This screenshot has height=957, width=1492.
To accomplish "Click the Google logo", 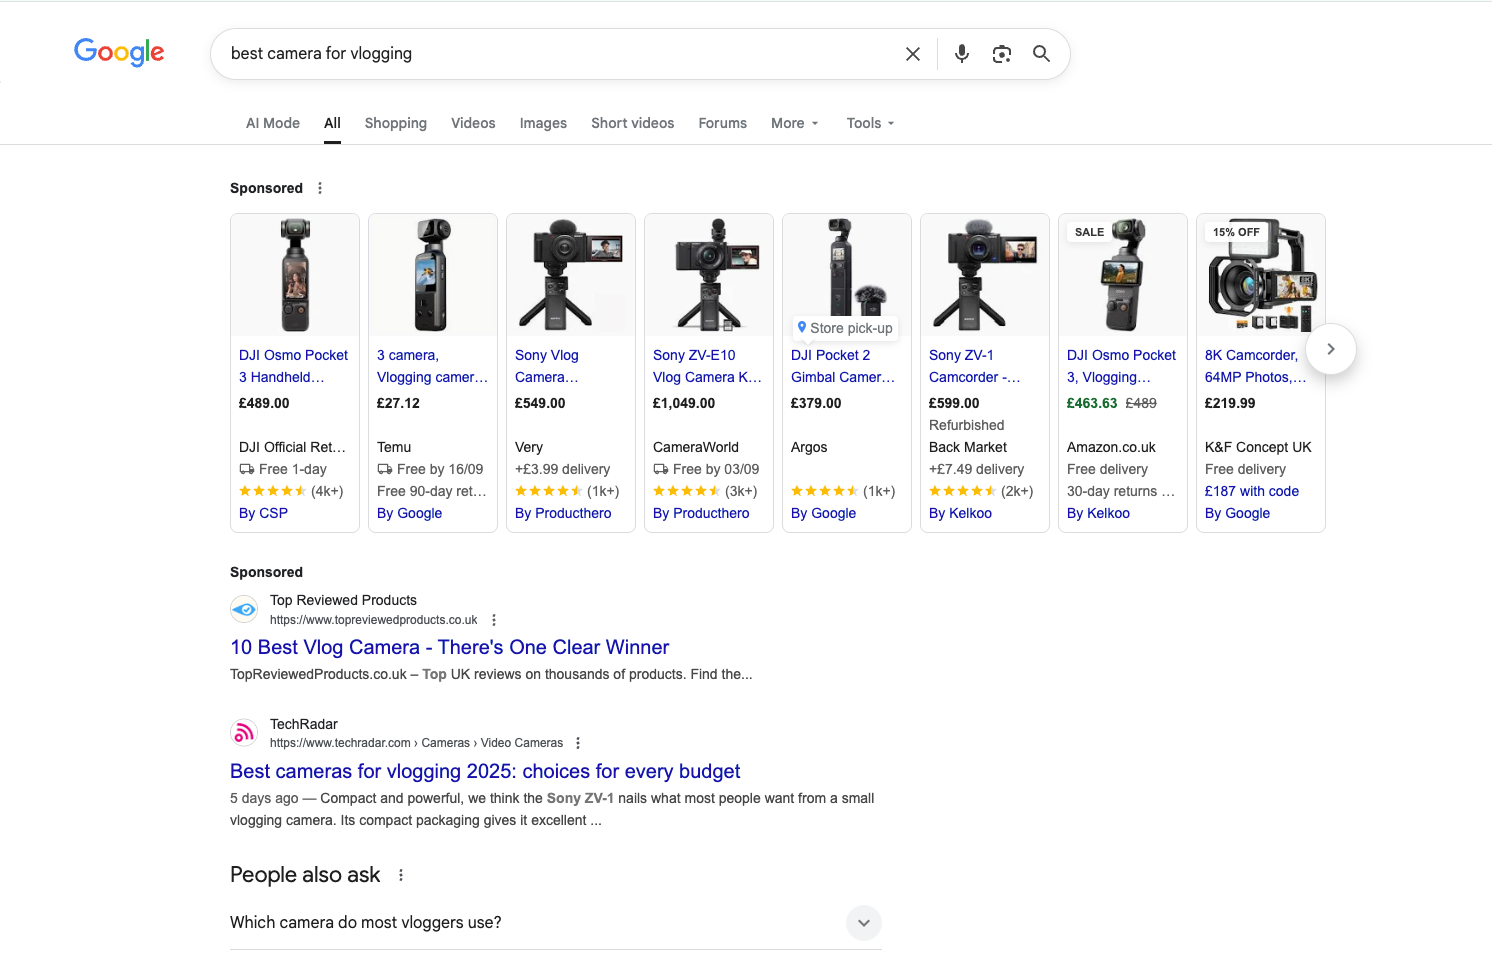I will click(118, 52).
